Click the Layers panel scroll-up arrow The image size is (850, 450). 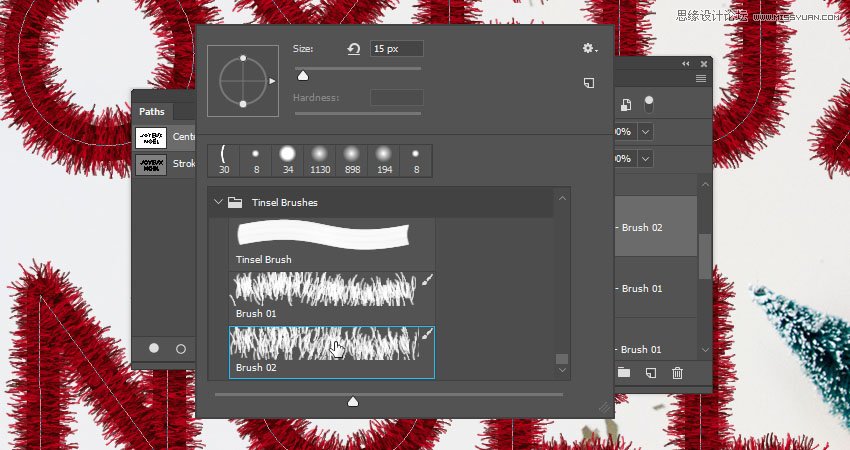pyautogui.click(x=705, y=185)
